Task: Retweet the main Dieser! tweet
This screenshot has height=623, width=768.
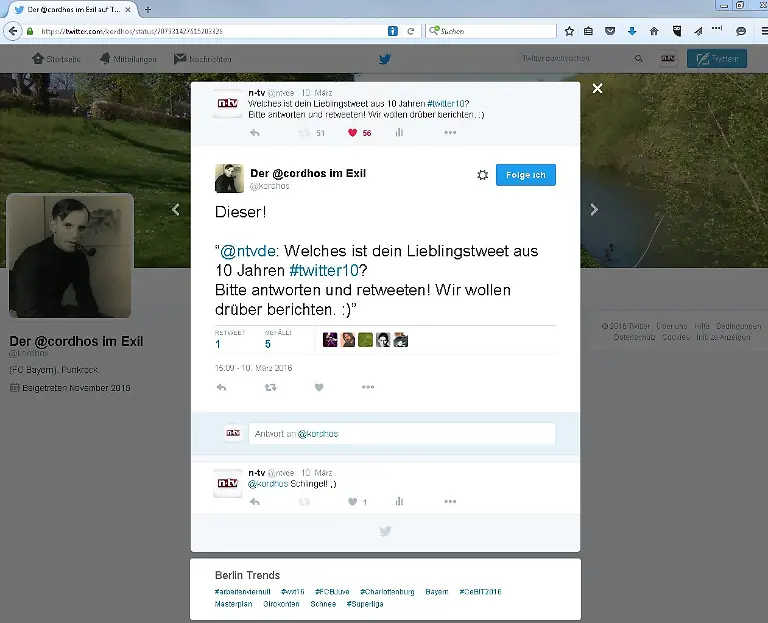Action: (x=270, y=387)
